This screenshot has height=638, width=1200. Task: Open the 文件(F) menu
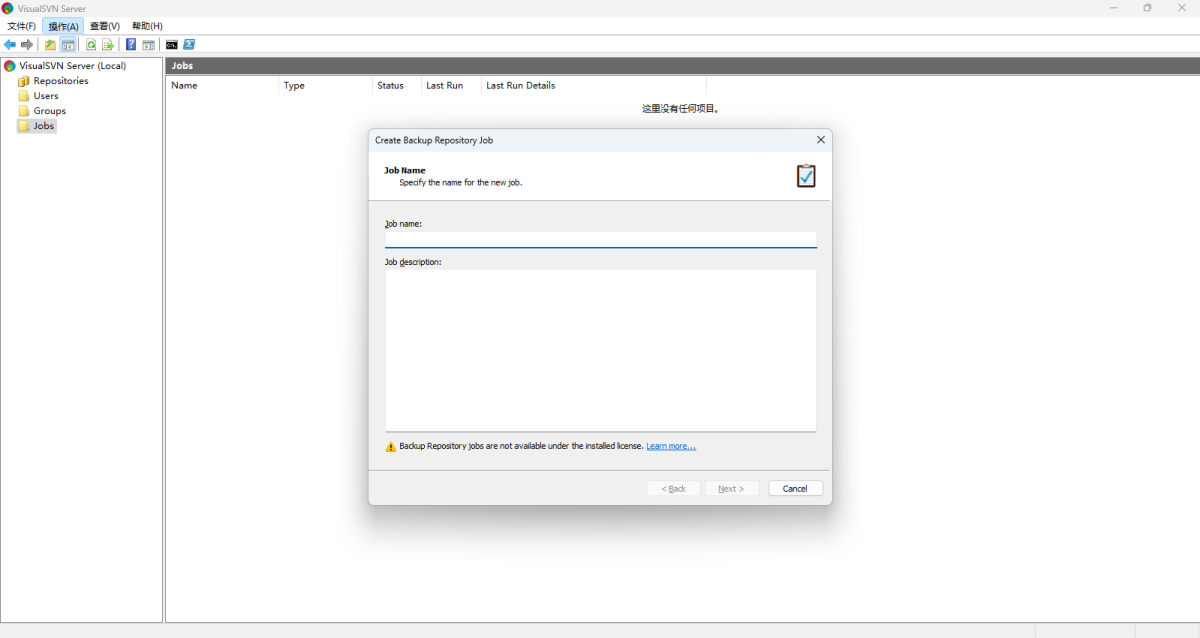(x=22, y=26)
